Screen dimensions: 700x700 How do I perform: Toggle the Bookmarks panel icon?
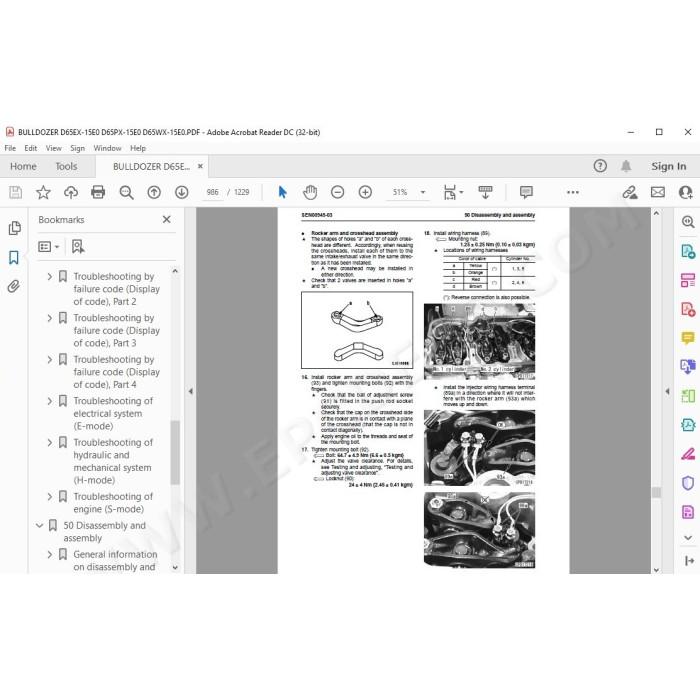click(x=14, y=257)
